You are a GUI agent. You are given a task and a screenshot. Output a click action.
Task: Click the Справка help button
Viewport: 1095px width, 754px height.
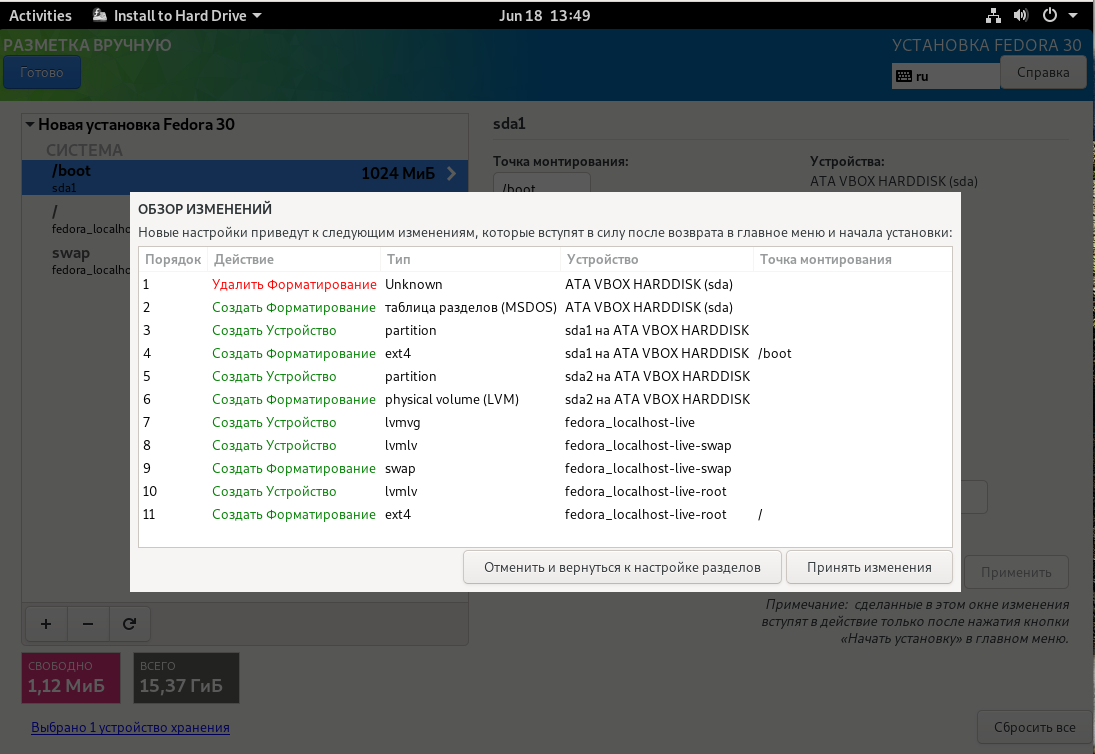(1043, 72)
